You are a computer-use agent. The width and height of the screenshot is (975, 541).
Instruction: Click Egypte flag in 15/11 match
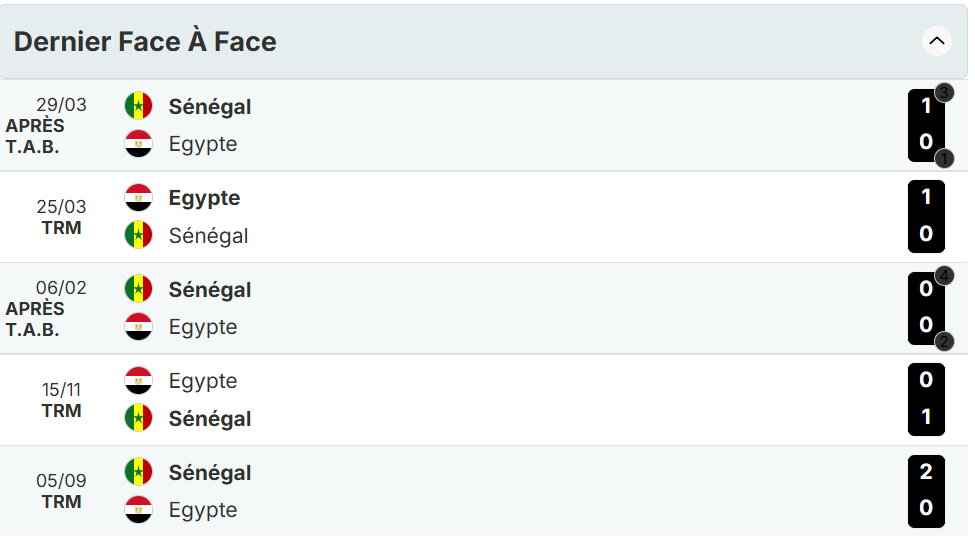138,381
